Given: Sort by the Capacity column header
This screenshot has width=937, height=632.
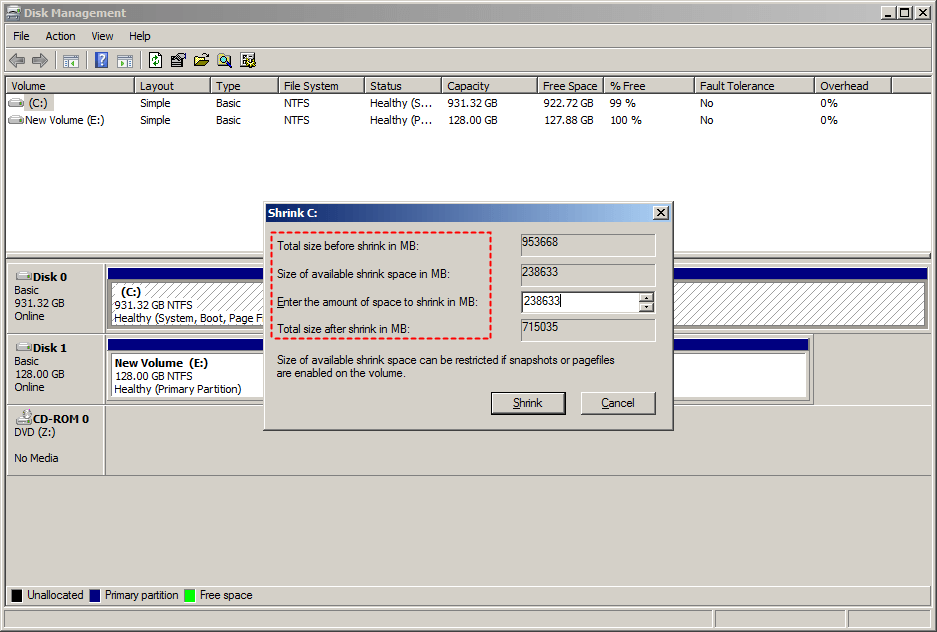Looking at the screenshot, I should click(489, 86).
